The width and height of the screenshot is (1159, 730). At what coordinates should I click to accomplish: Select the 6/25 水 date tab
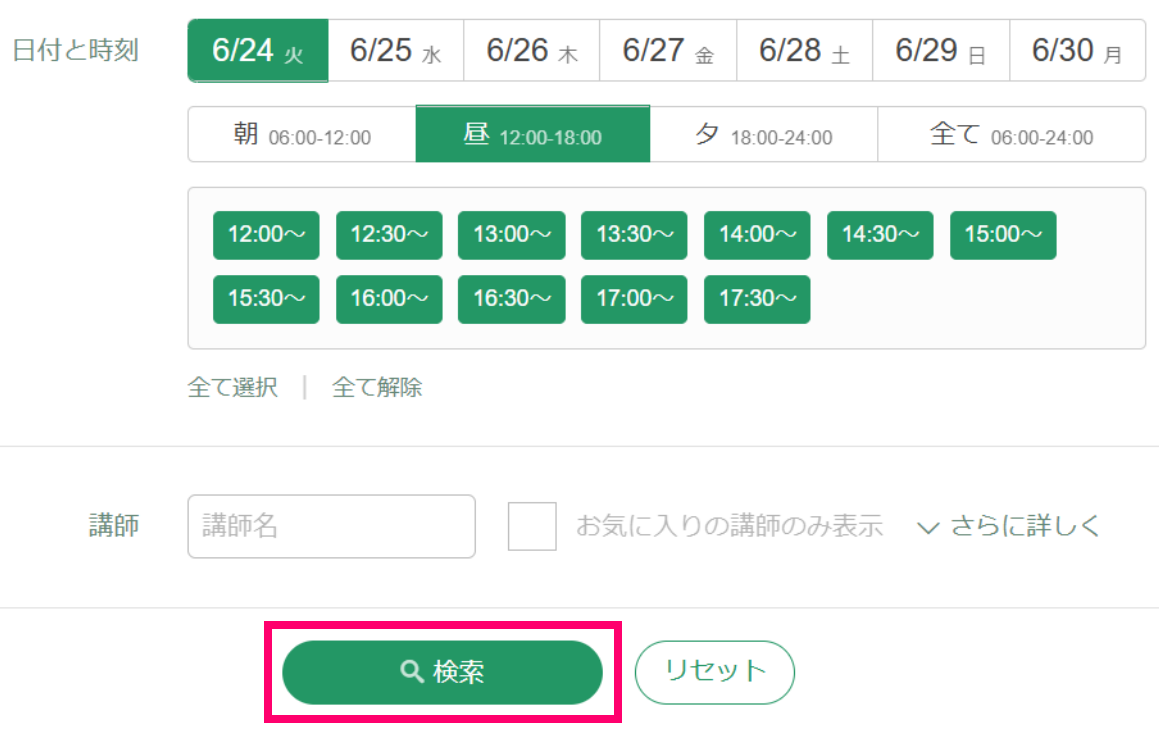(x=394, y=50)
